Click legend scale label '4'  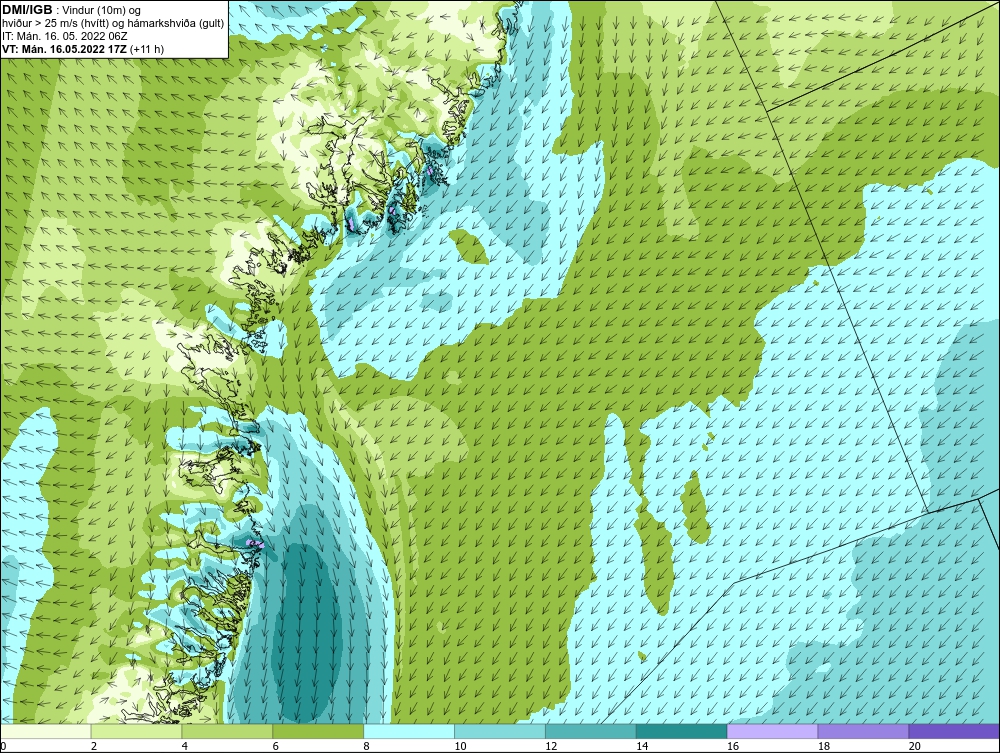[x=185, y=746]
